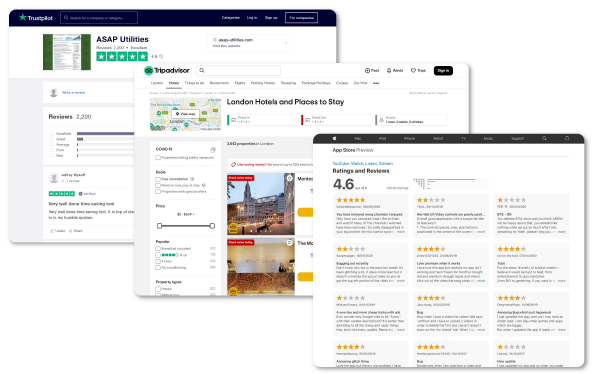This screenshot has width=595, height=374.
Task: Check the Breakfast included filter
Action: [x=158, y=248]
